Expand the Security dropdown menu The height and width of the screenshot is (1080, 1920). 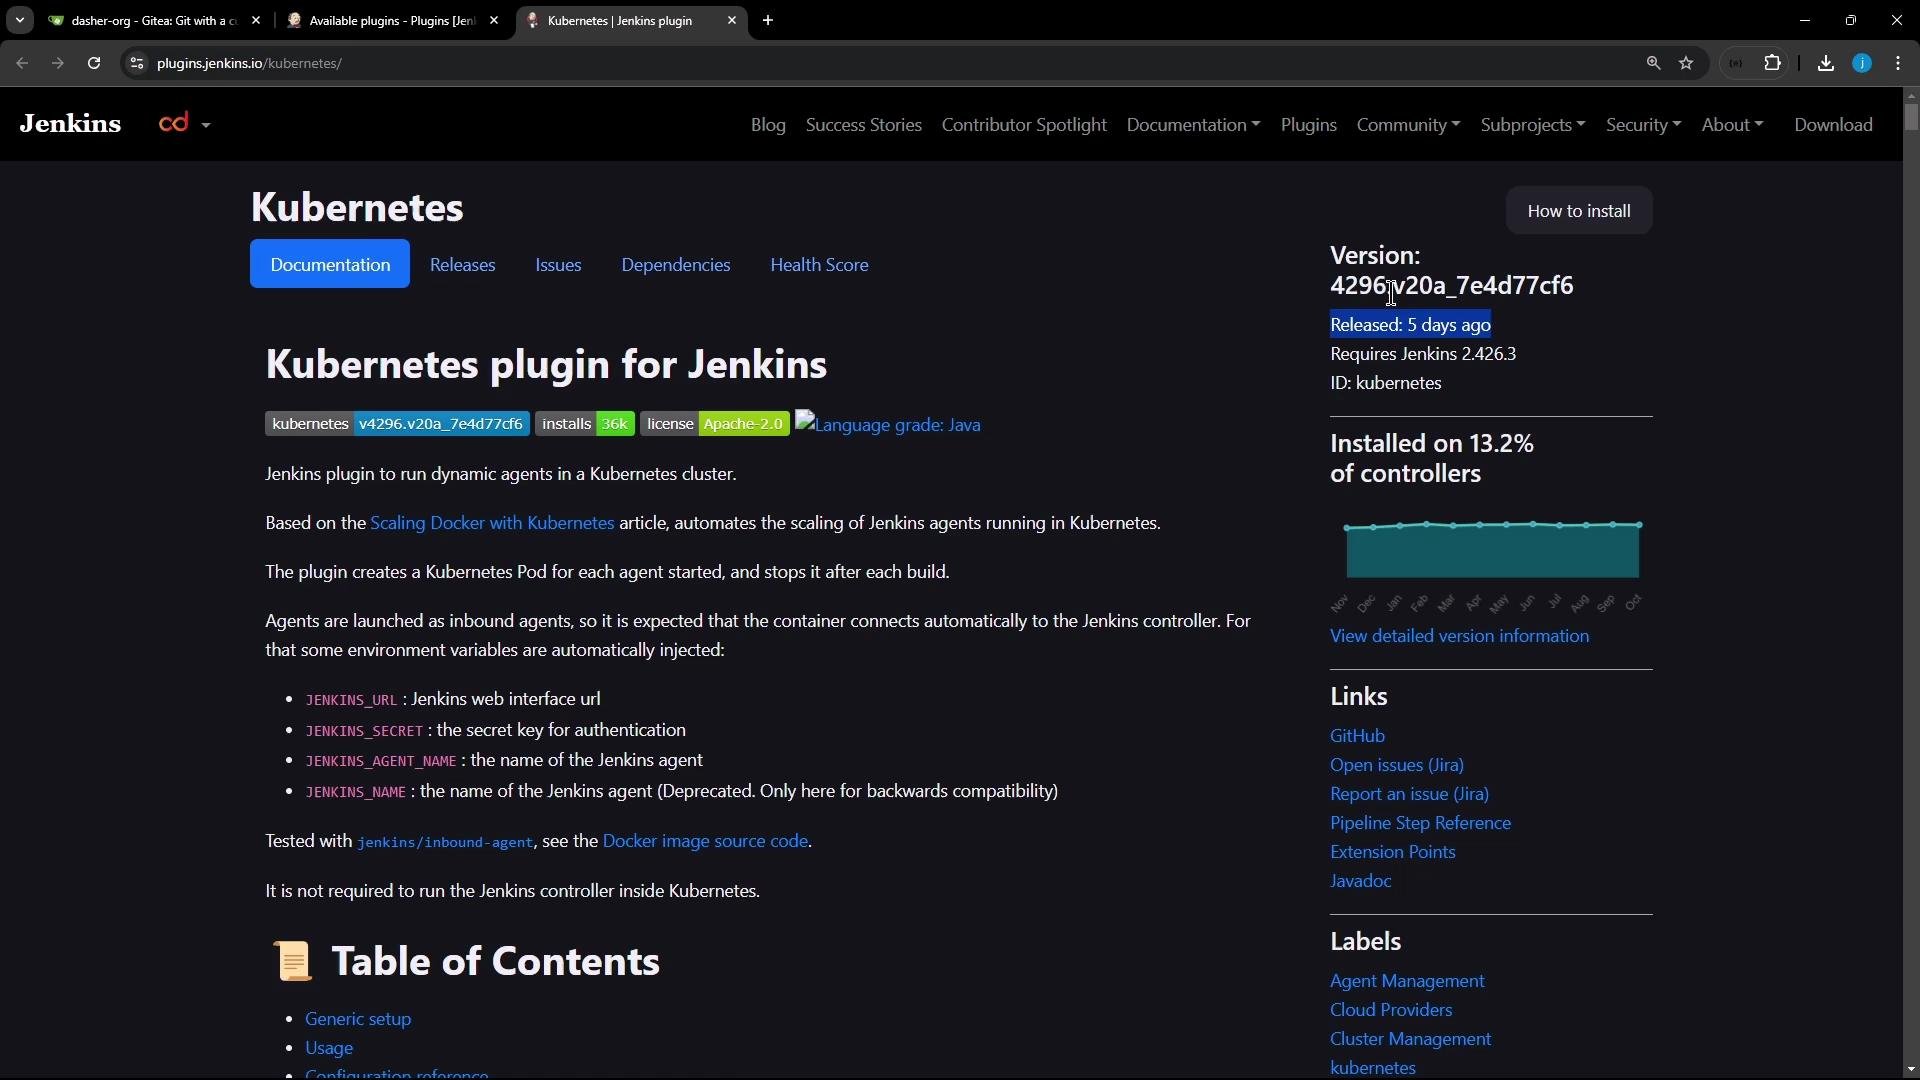(x=1643, y=125)
